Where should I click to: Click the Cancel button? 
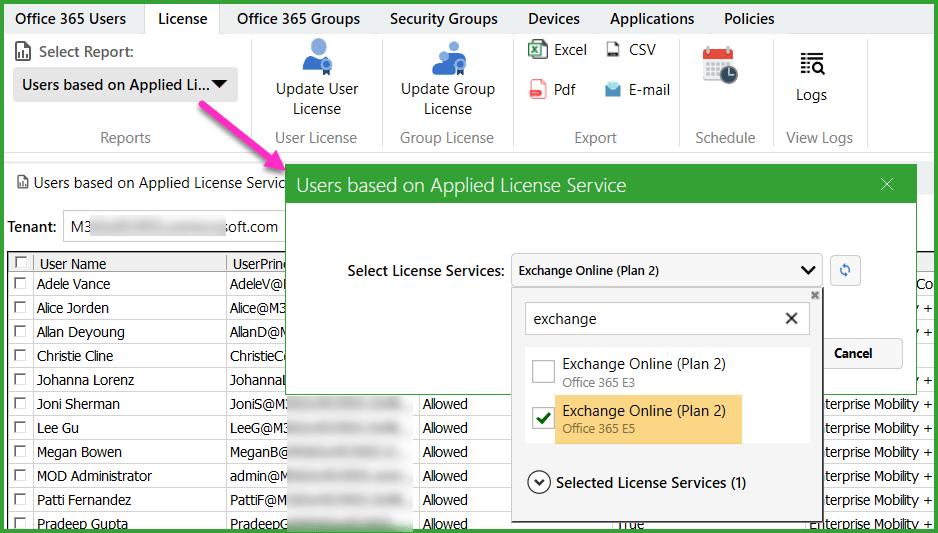(x=854, y=353)
